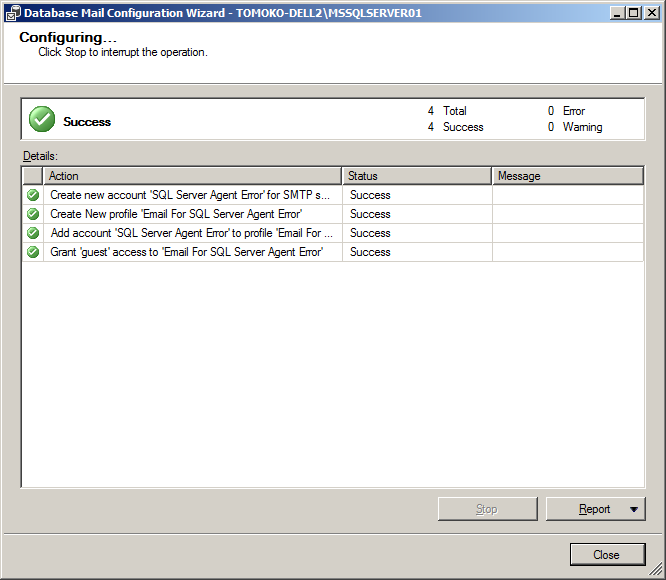Open the Report dropdown arrow
Image resolution: width=666 pixels, height=580 pixels.
point(634,510)
